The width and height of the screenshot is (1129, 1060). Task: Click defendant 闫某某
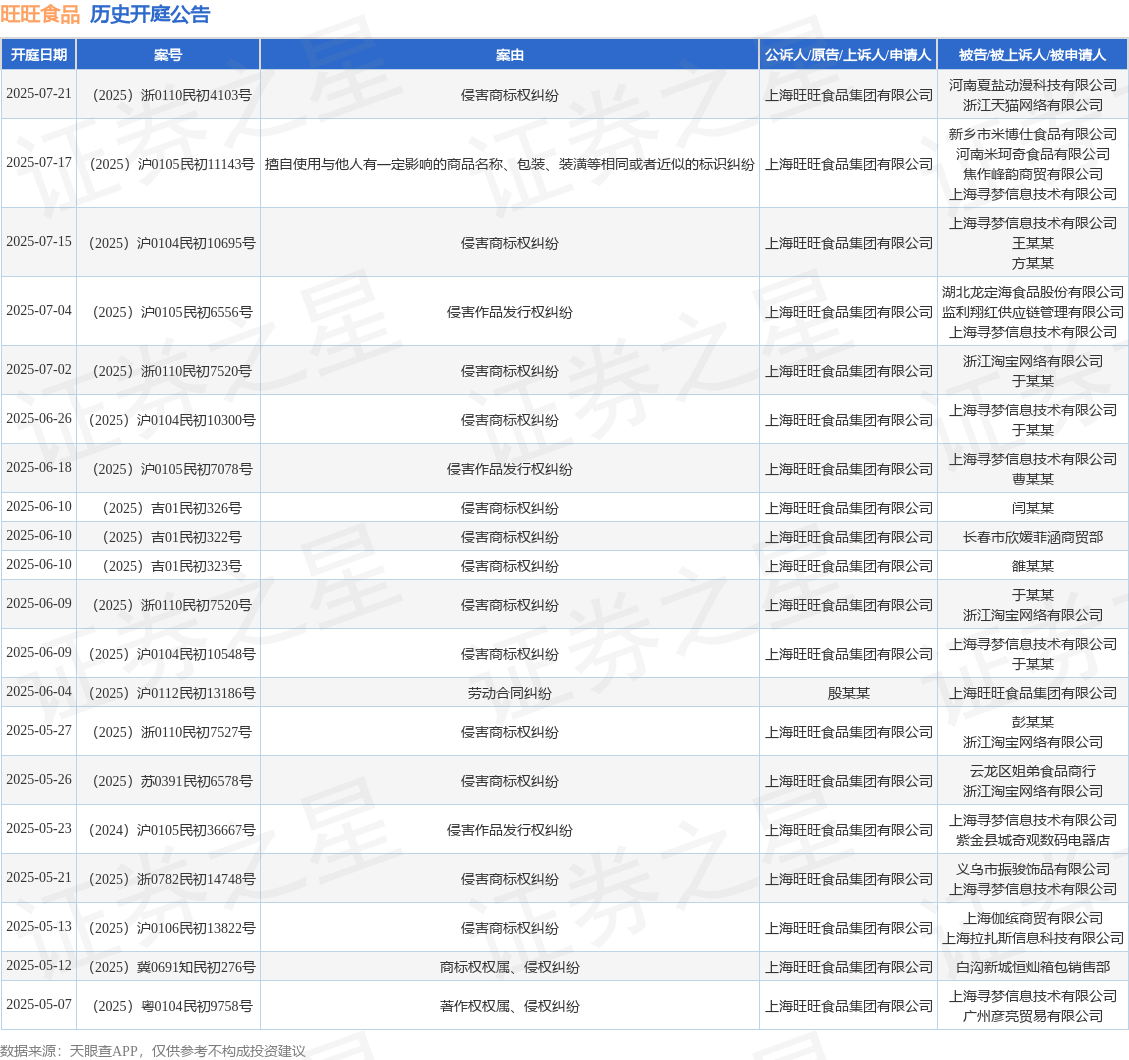(x=1033, y=508)
